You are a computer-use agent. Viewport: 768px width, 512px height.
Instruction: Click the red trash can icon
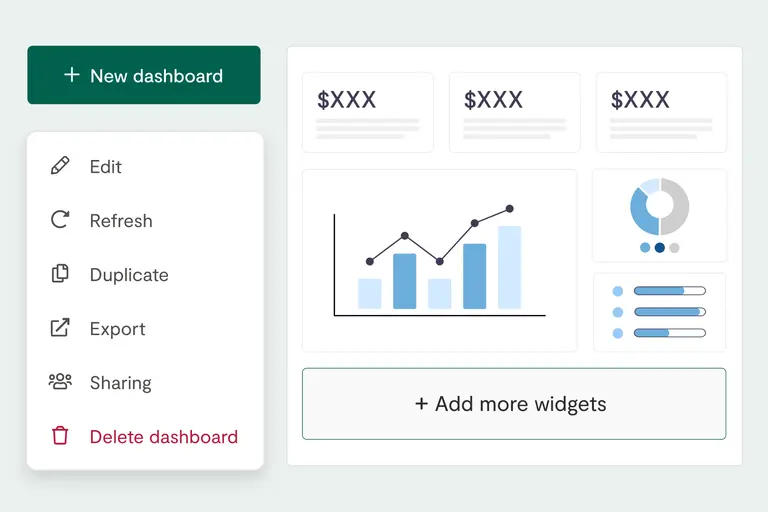tap(60, 436)
